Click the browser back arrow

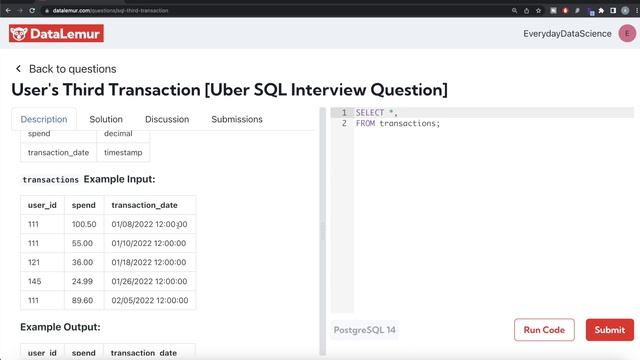coord(8,11)
